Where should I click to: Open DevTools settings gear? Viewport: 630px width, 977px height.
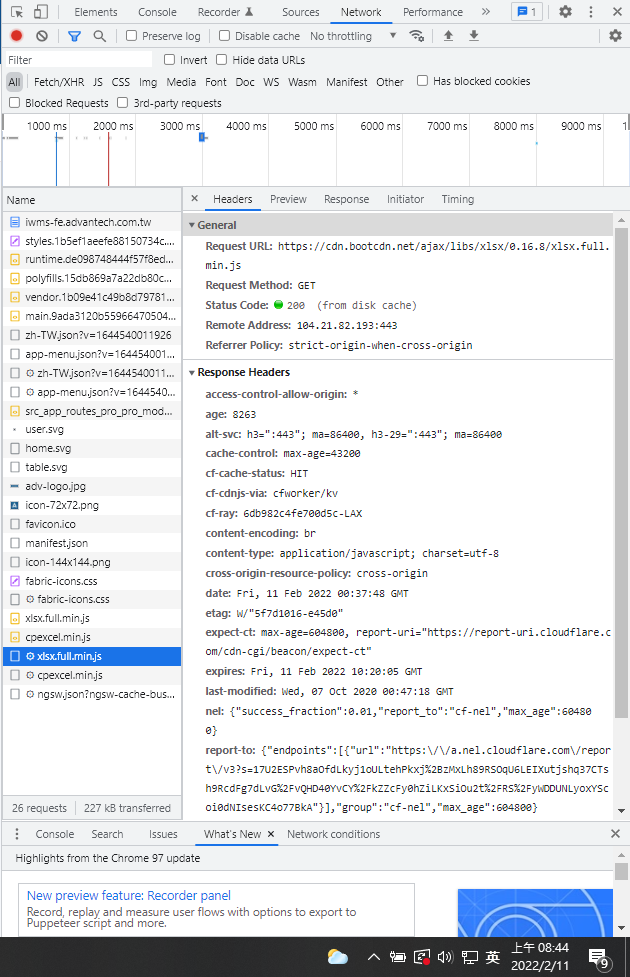click(x=565, y=11)
